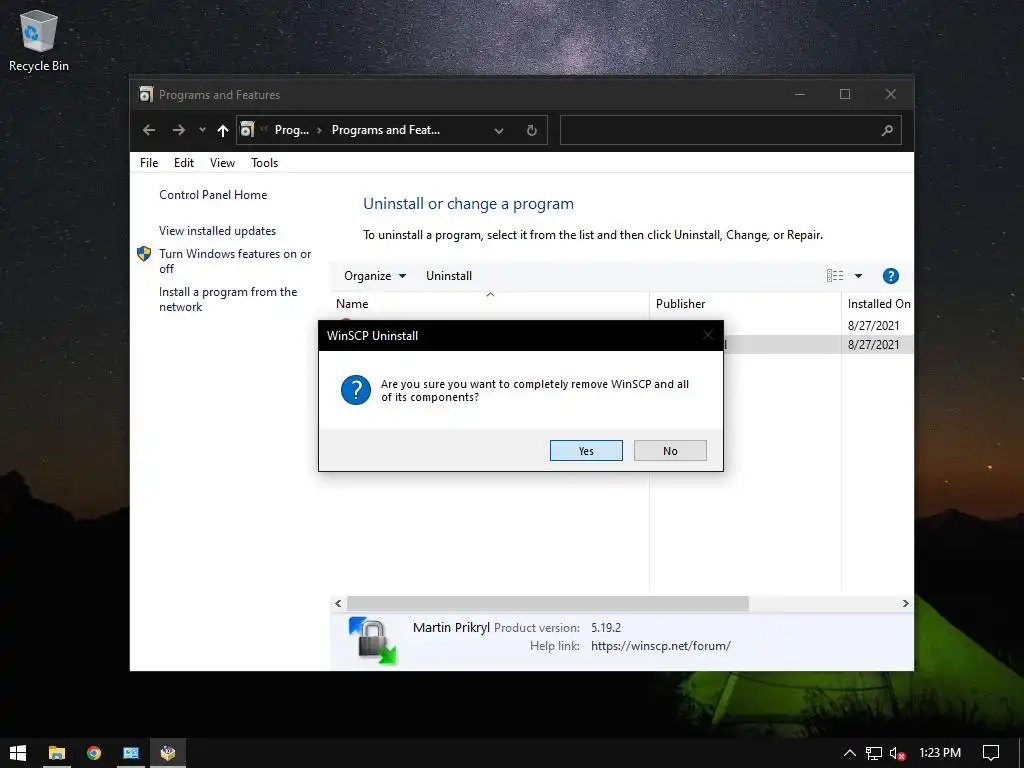This screenshot has width=1024, height=768.
Task: Click the highlighted row's 8/27/2021 date
Action: pos(873,344)
